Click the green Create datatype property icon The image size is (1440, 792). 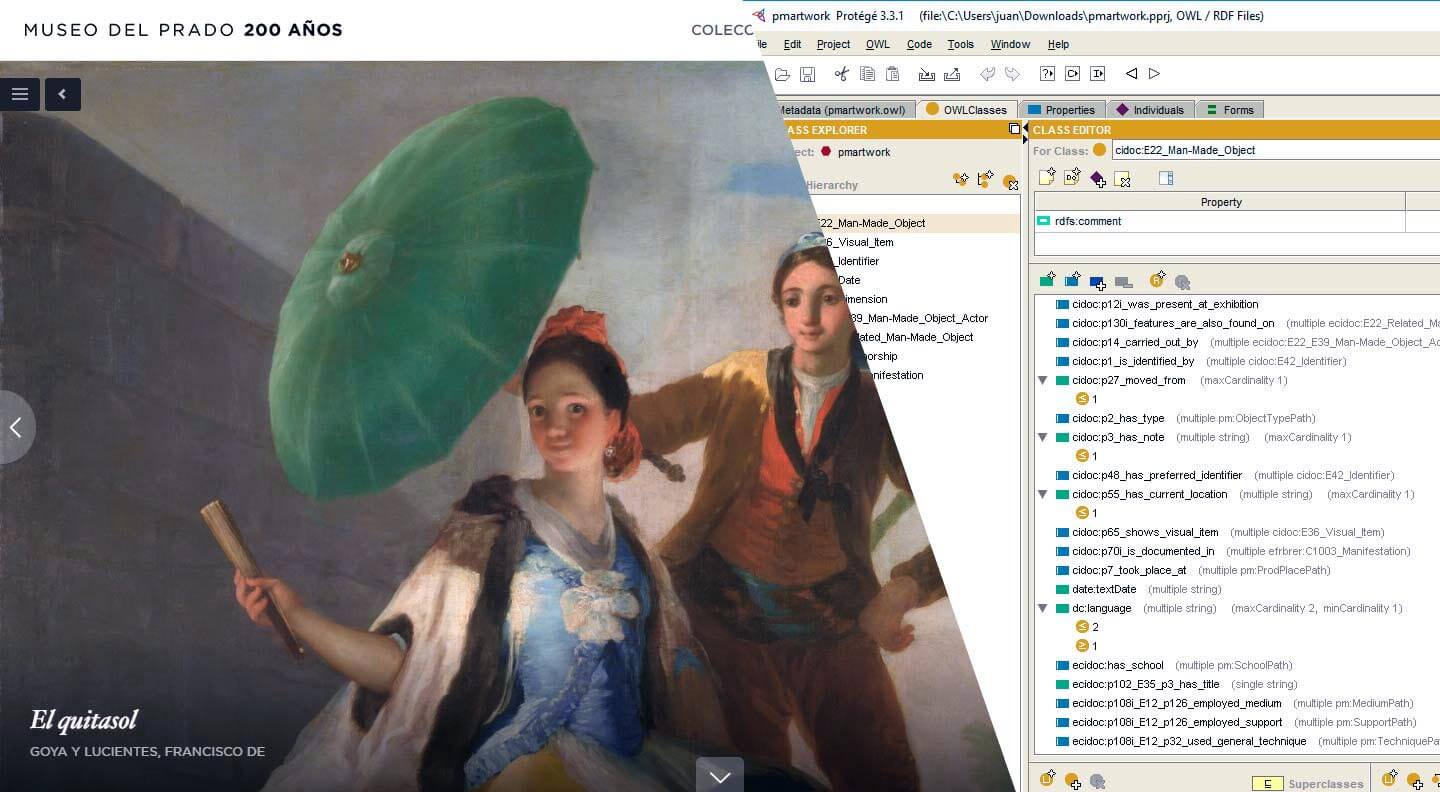tap(1047, 280)
